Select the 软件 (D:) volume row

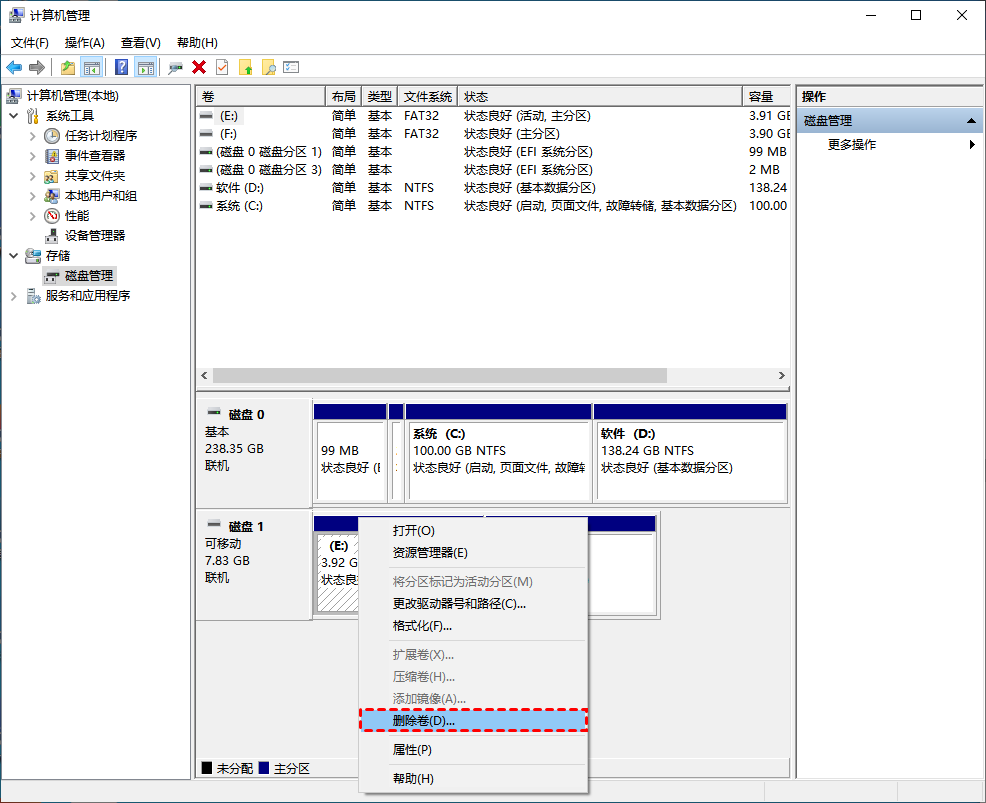493,188
